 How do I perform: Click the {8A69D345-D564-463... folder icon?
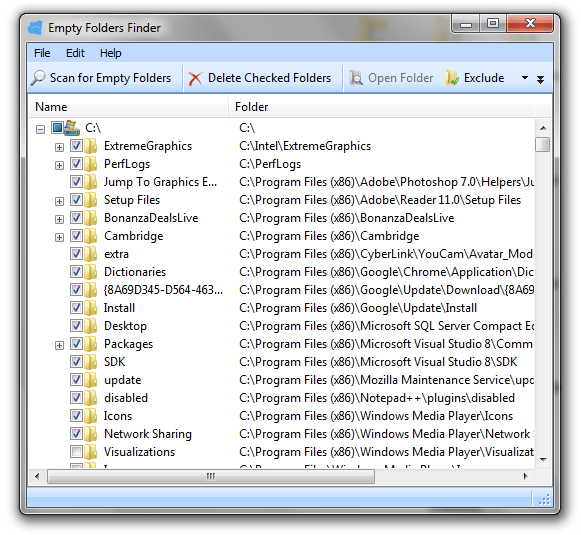click(x=90, y=290)
